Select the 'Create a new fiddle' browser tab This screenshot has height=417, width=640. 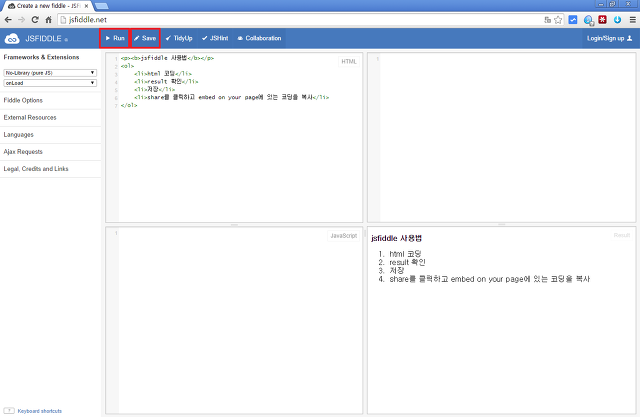pyautogui.click(x=46, y=6)
